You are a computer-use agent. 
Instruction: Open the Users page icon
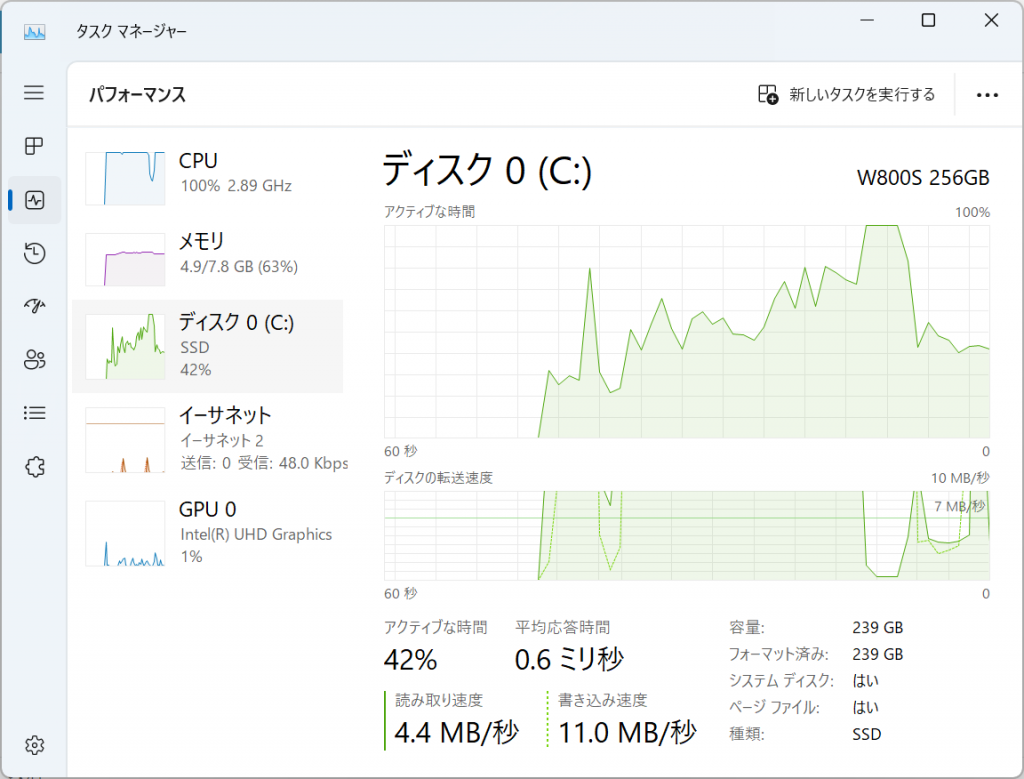click(x=35, y=359)
